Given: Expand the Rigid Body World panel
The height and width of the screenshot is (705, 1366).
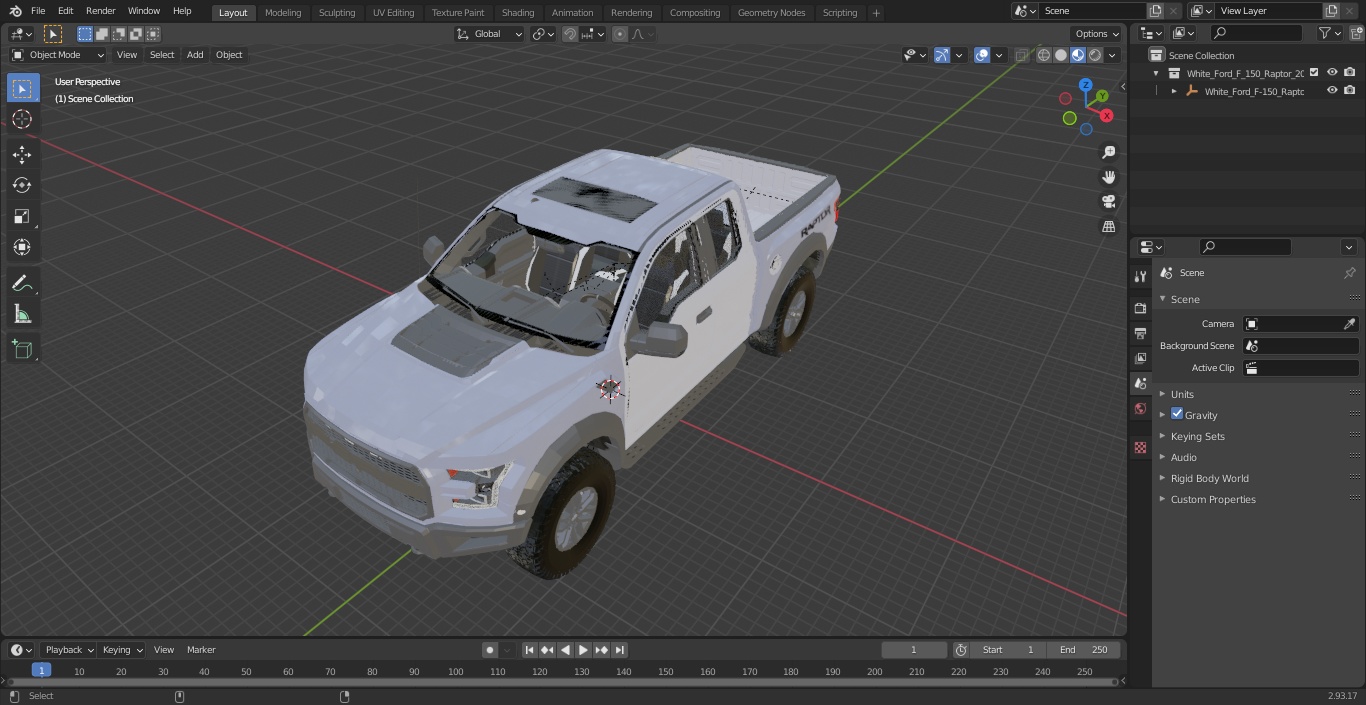Looking at the screenshot, I should (1209, 478).
